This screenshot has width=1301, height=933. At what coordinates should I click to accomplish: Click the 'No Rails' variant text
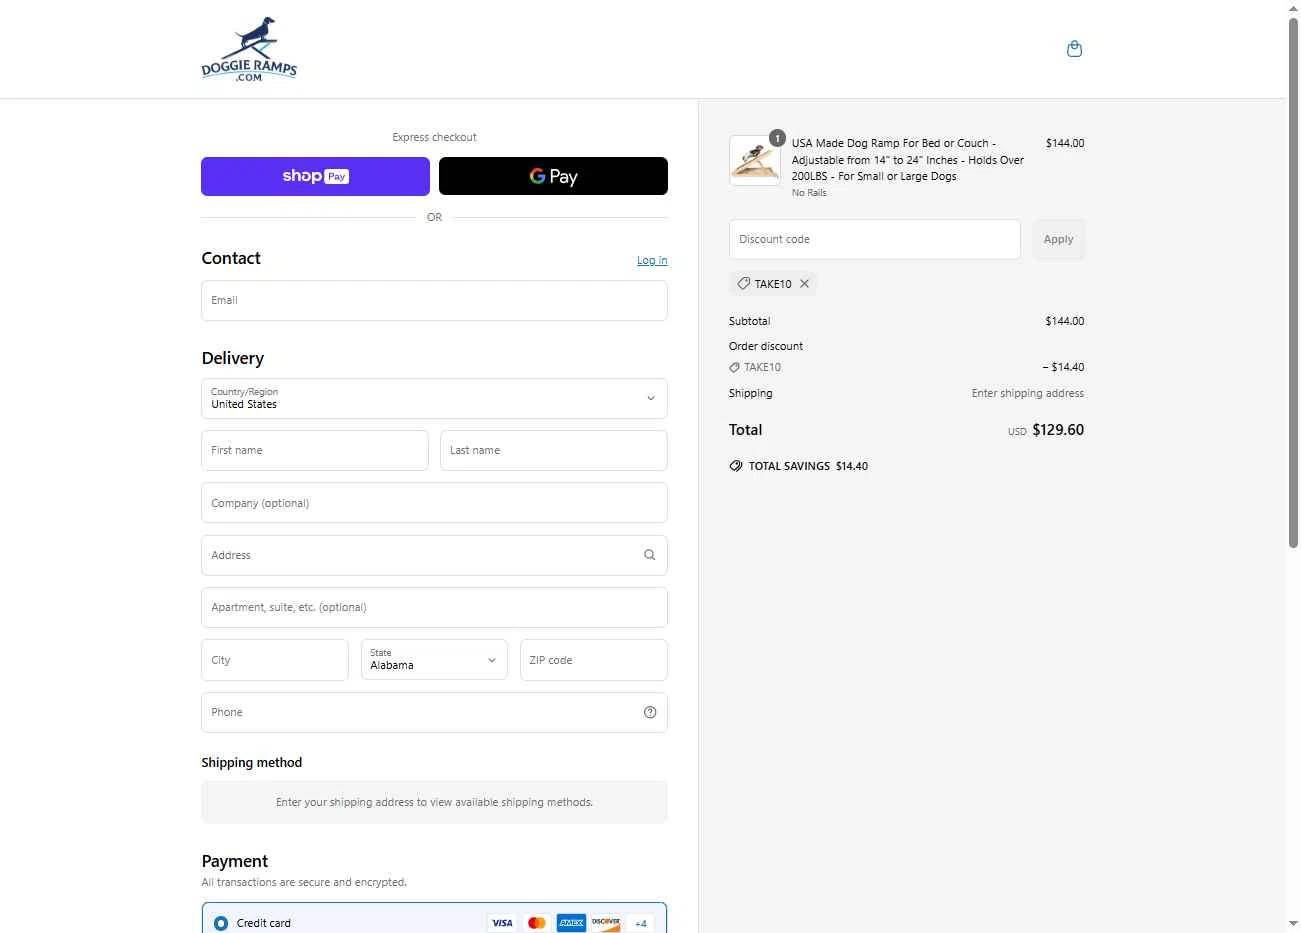coord(809,193)
